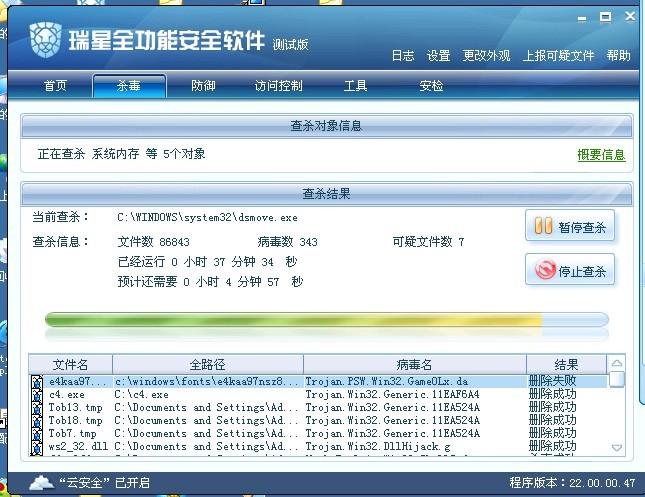The width and height of the screenshot is (645, 497).
Task: Switch to the 安检 tab
Action: tap(431, 86)
